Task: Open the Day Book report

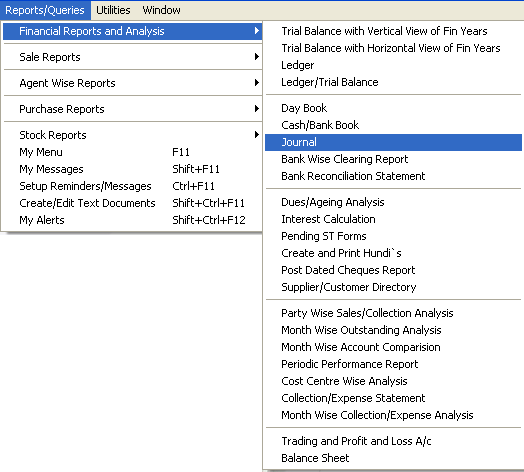Action: click(x=393, y=108)
